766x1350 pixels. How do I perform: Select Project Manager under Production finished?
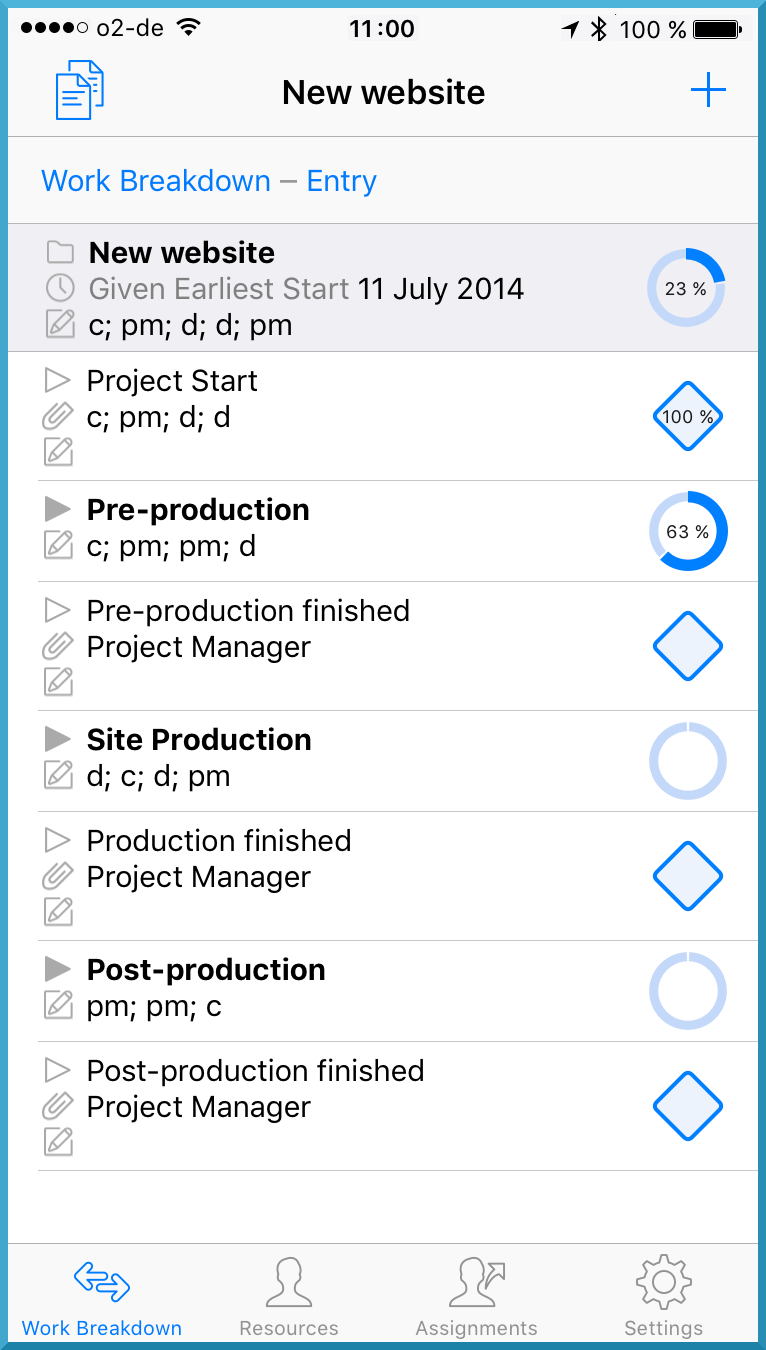(199, 877)
